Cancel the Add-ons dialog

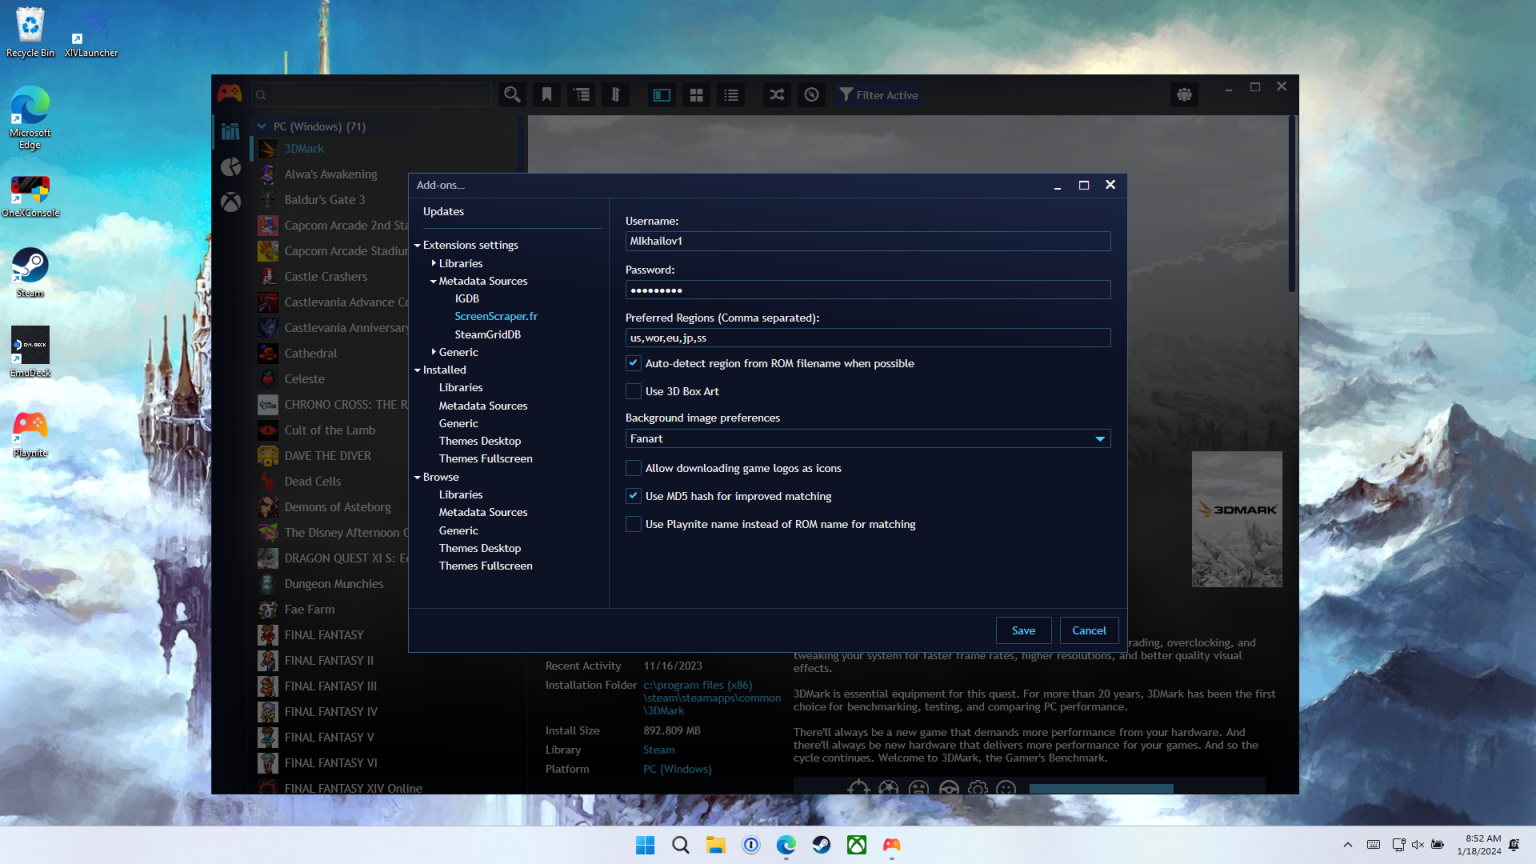(1089, 630)
